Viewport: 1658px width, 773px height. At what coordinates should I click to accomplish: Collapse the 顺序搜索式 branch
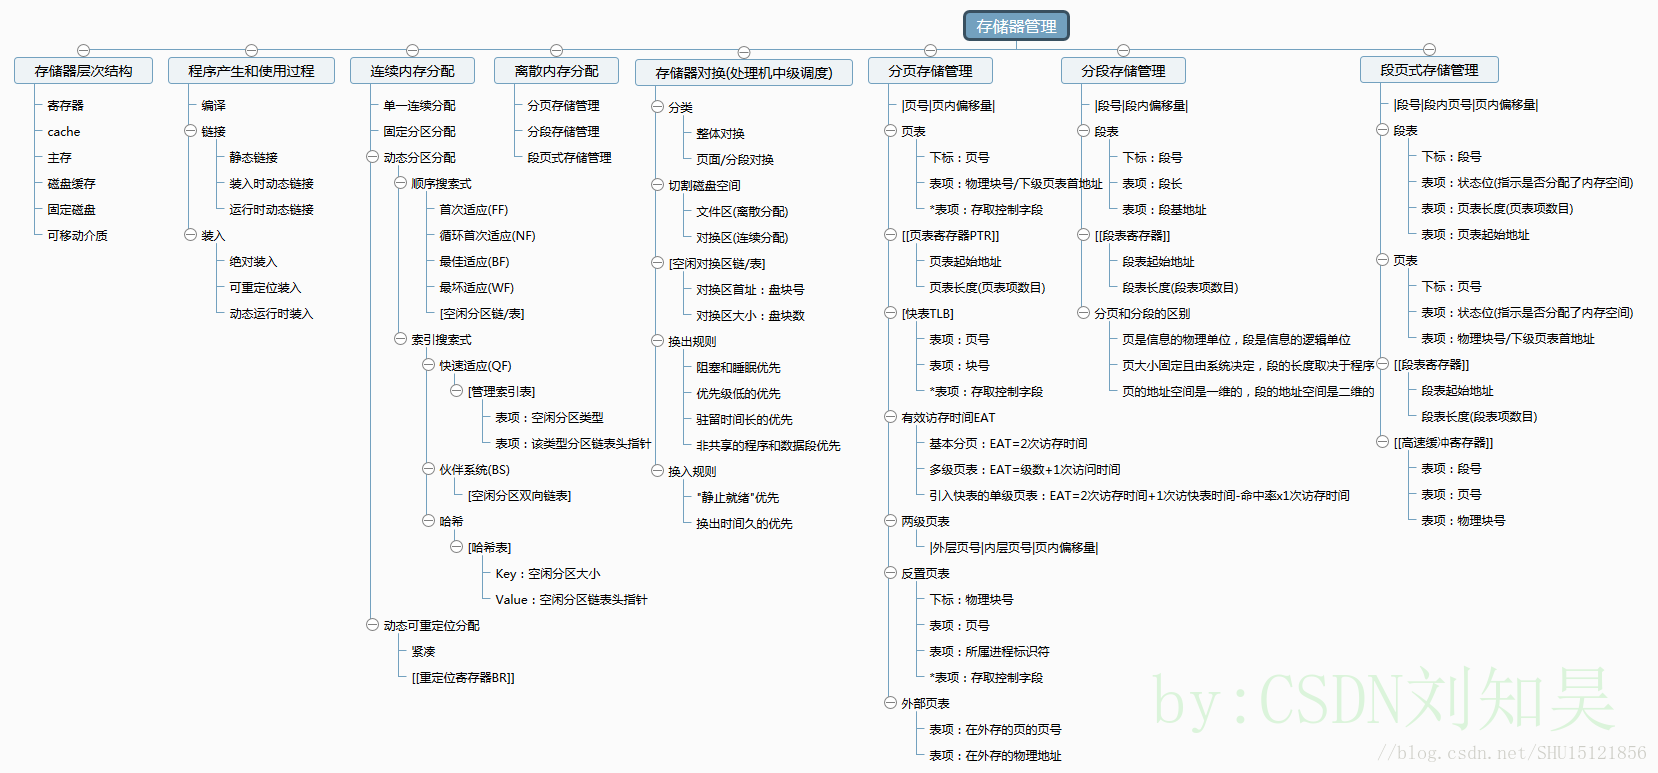click(400, 183)
